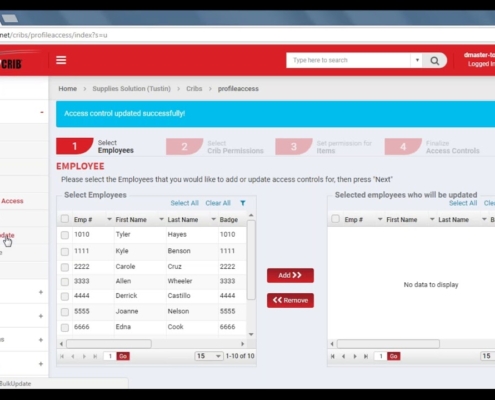The image size is (495, 400).
Task: Click the Clear All link in Select Employees
Action: [218, 203]
